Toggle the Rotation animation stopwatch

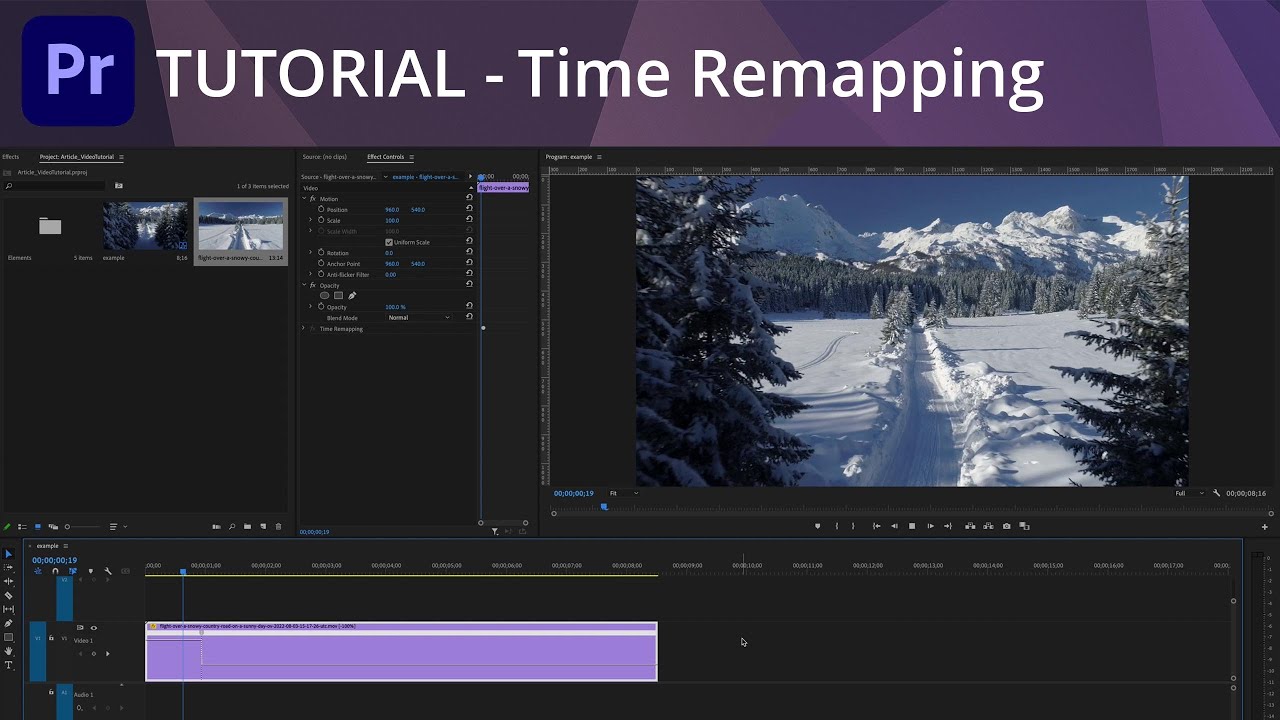point(321,253)
